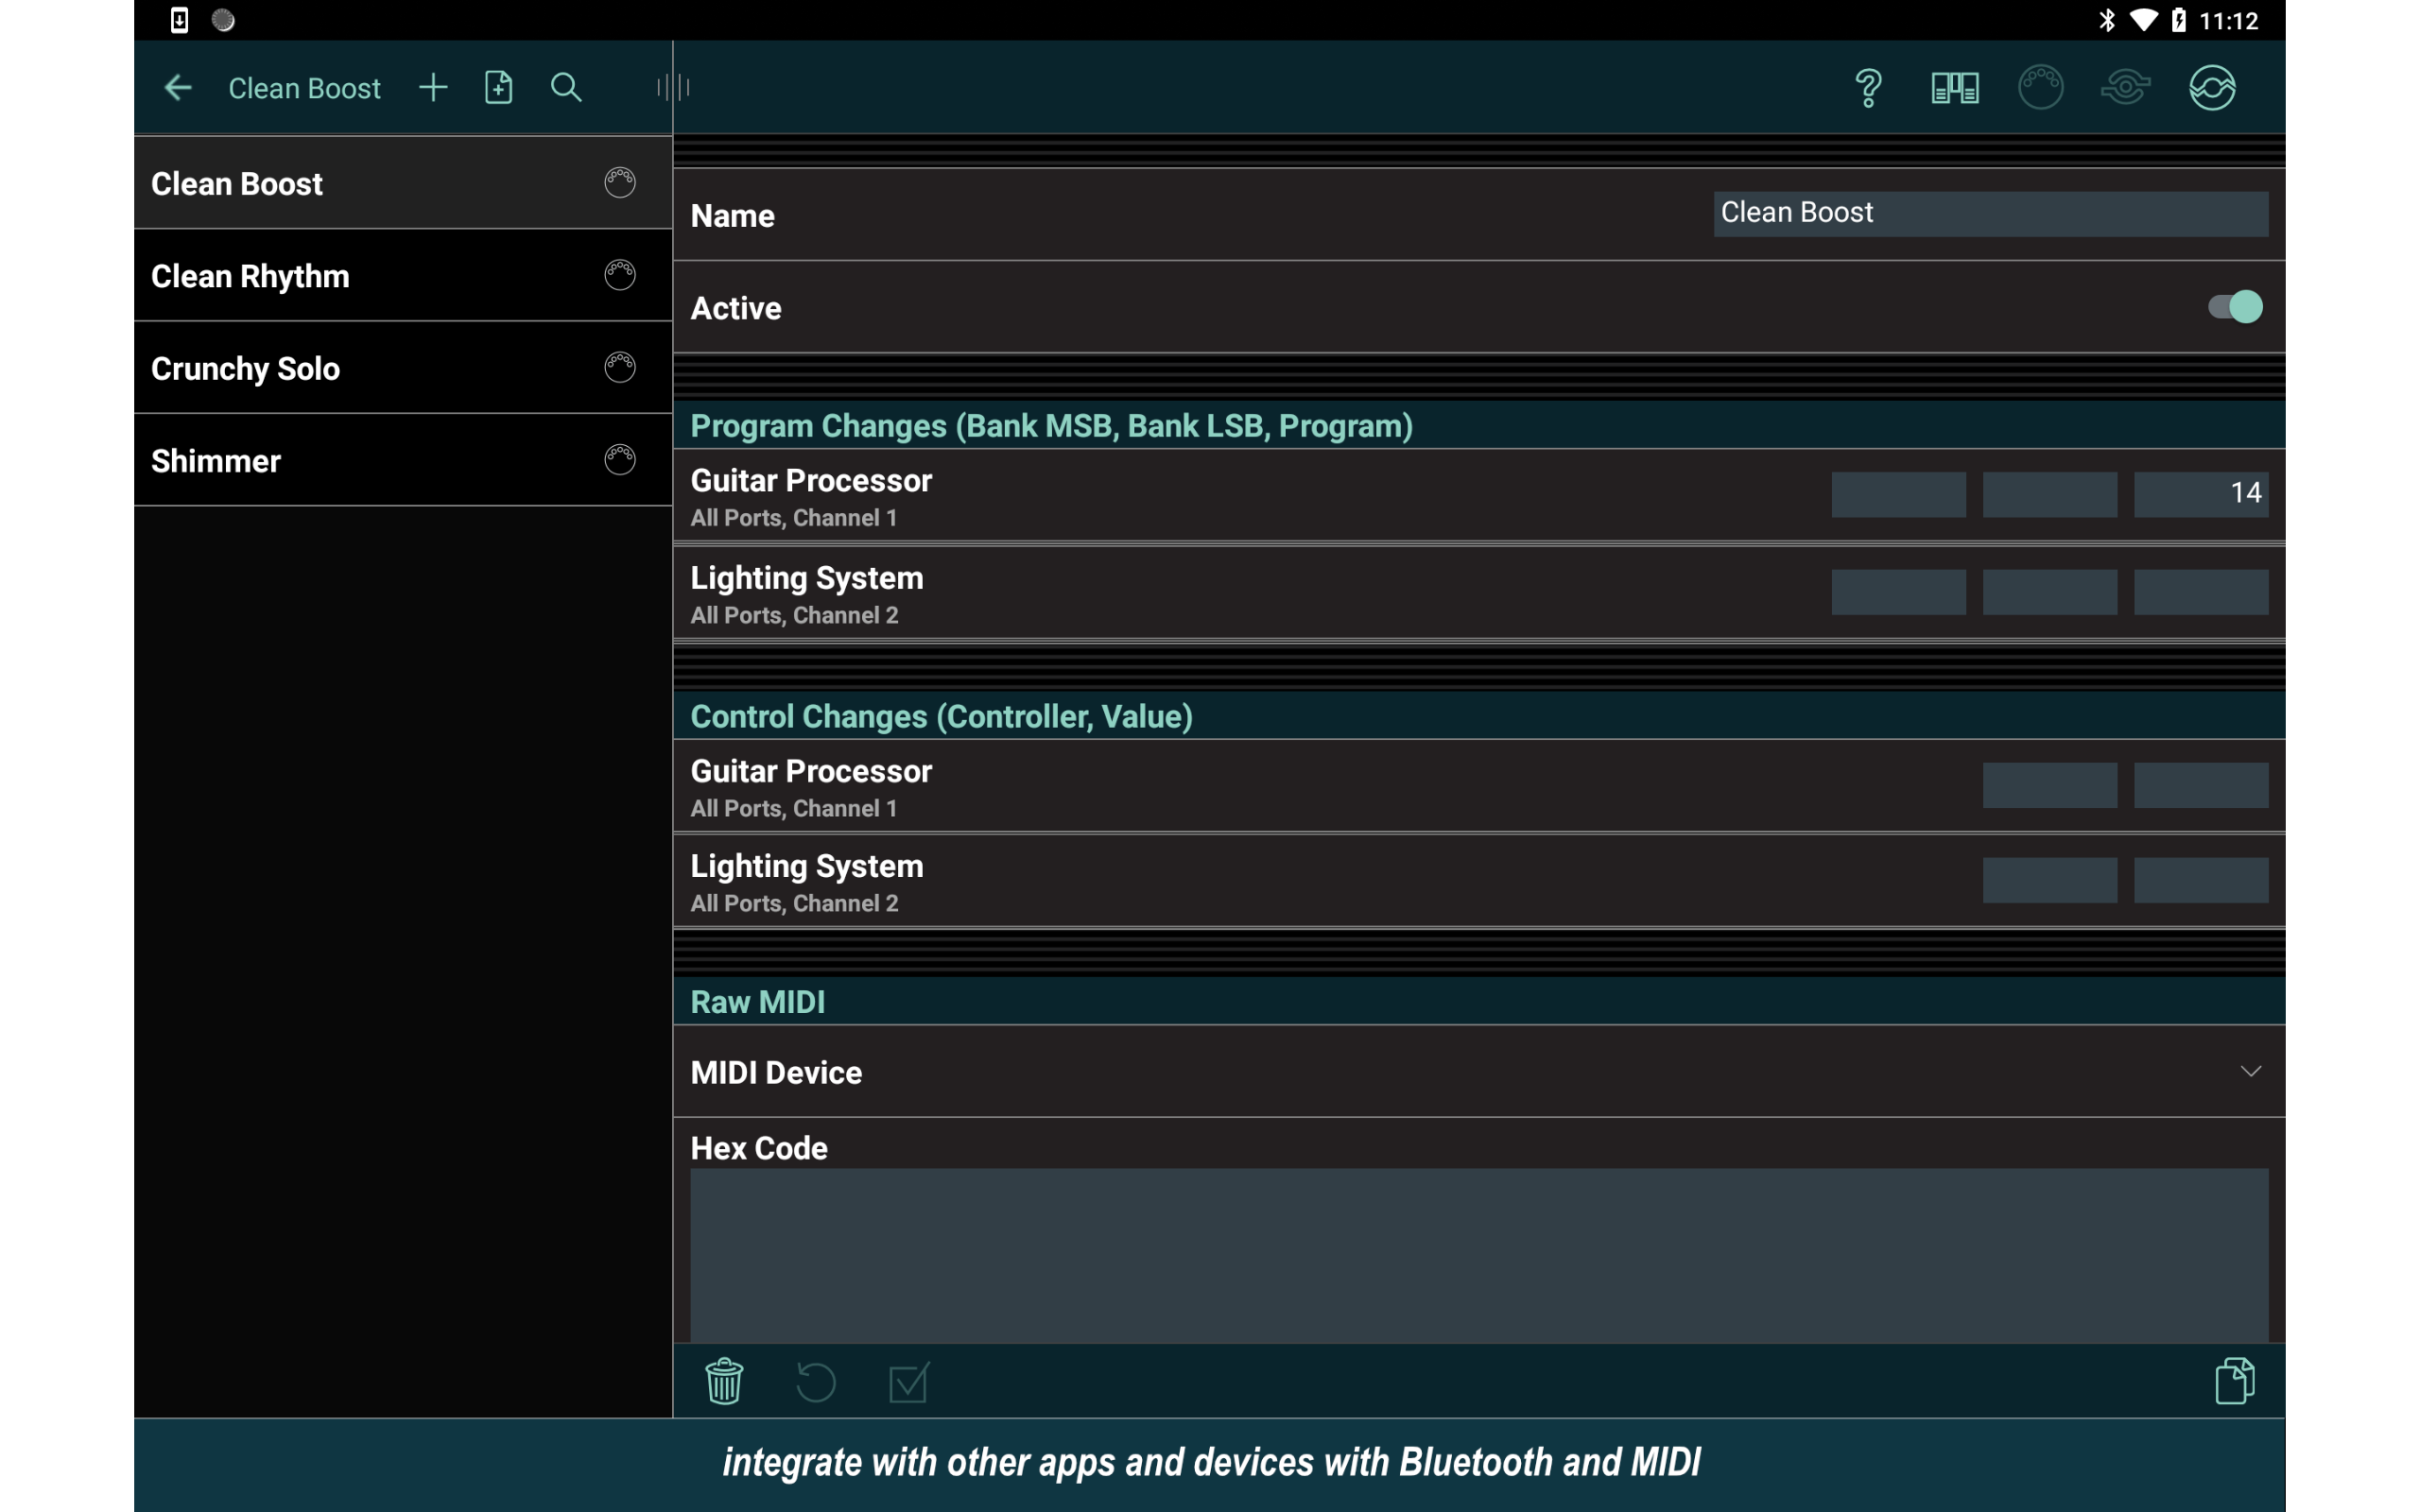Image resolution: width=2420 pixels, height=1512 pixels.
Task: Undo changes with the revert arrow icon
Action: tap(814, 1381)
